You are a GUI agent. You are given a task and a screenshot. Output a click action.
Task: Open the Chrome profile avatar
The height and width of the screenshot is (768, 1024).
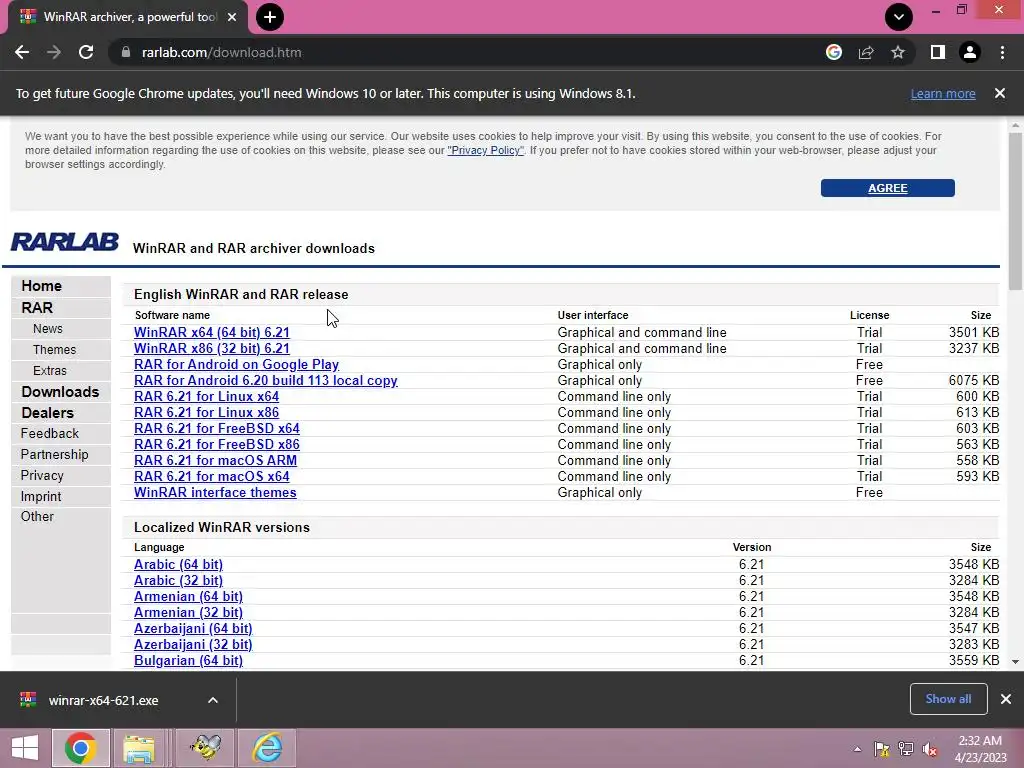(x=970, y=52)
